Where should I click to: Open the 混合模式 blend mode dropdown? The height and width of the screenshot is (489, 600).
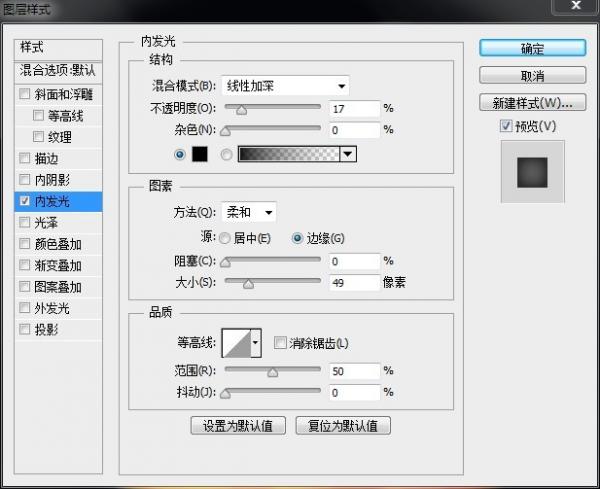tap(285, 86)
